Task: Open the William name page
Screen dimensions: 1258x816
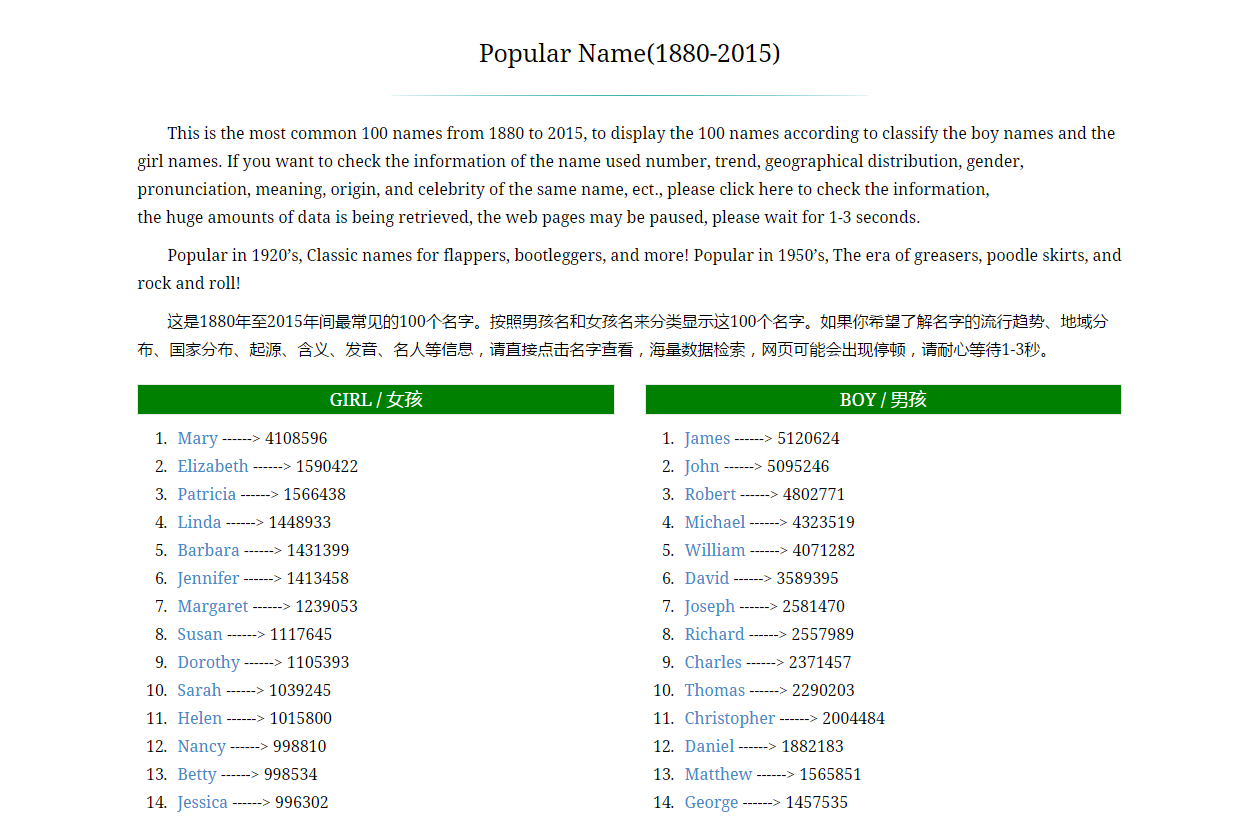Action: 715,550
